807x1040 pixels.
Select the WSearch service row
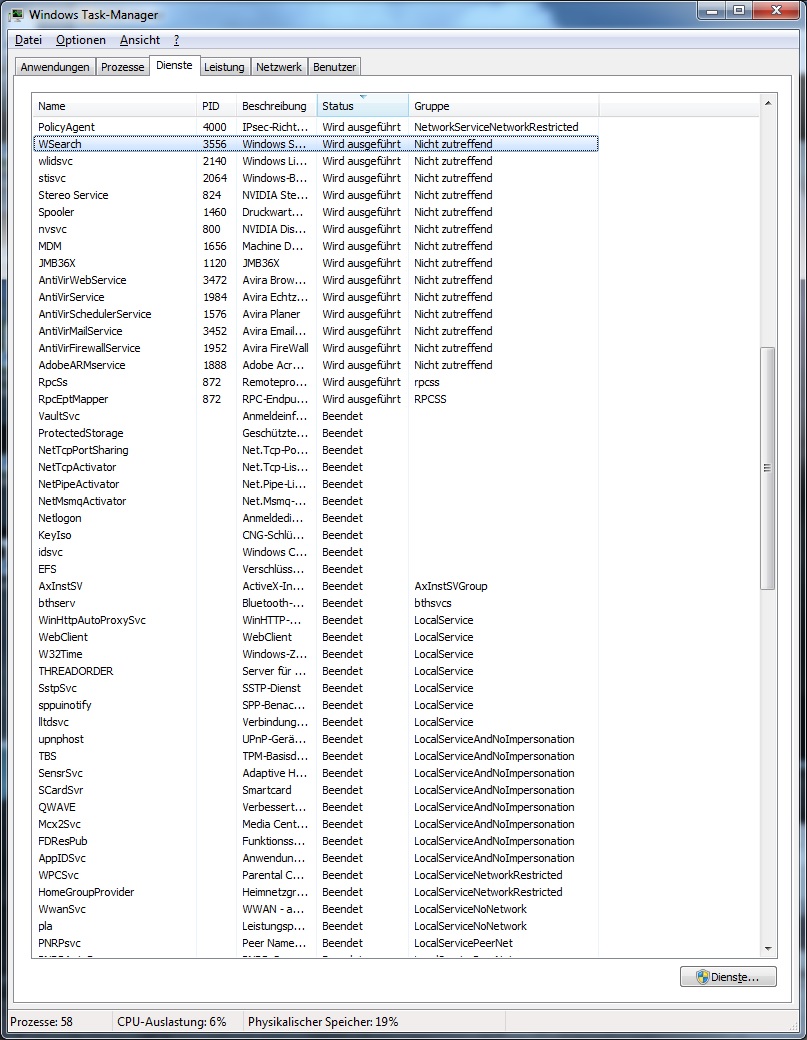pyautogui.click(x=316, y=144)
